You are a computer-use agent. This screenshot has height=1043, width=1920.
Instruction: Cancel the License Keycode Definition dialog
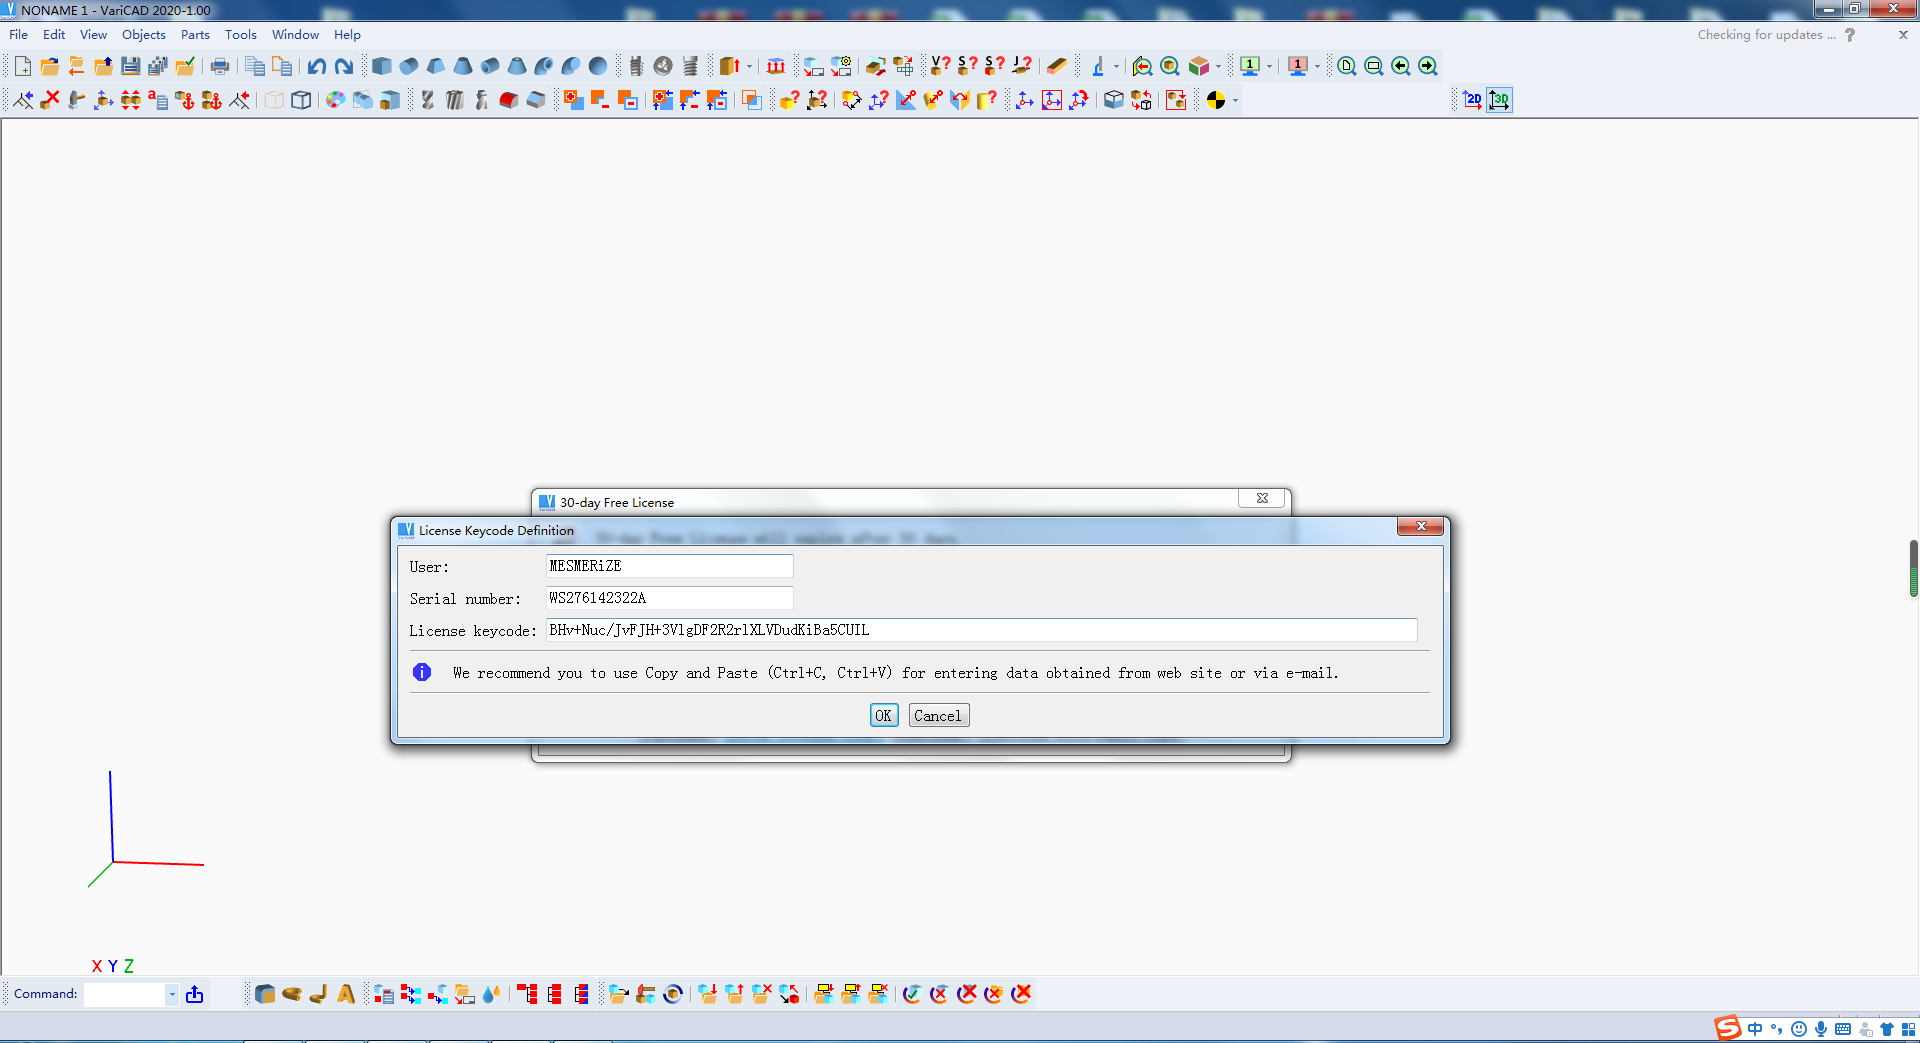[x=938, y=716]
